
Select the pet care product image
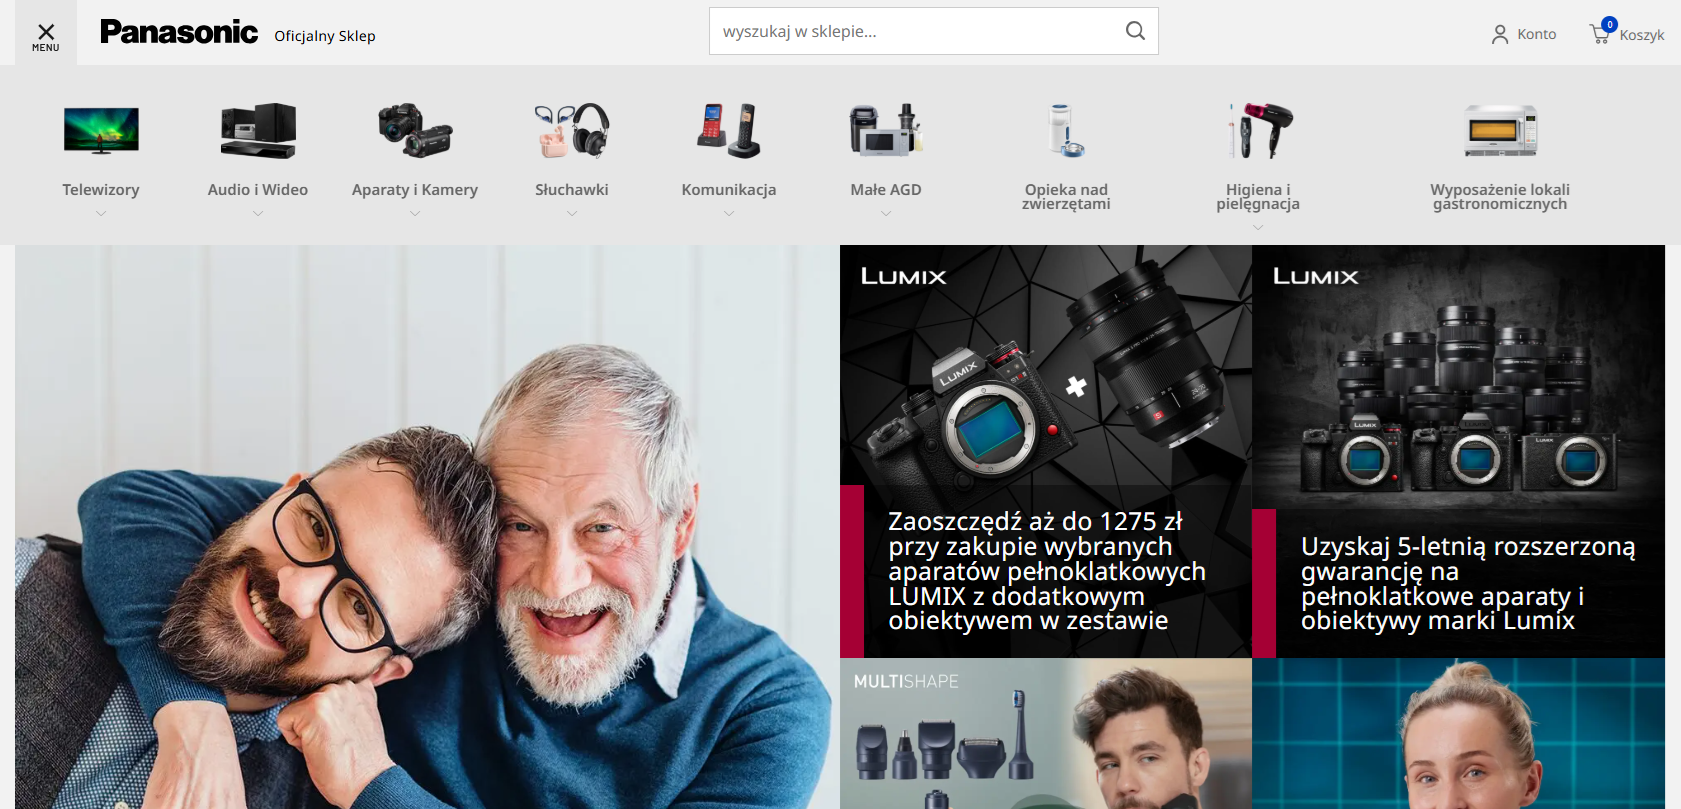pyautogui.click(x=1066, y=130)
